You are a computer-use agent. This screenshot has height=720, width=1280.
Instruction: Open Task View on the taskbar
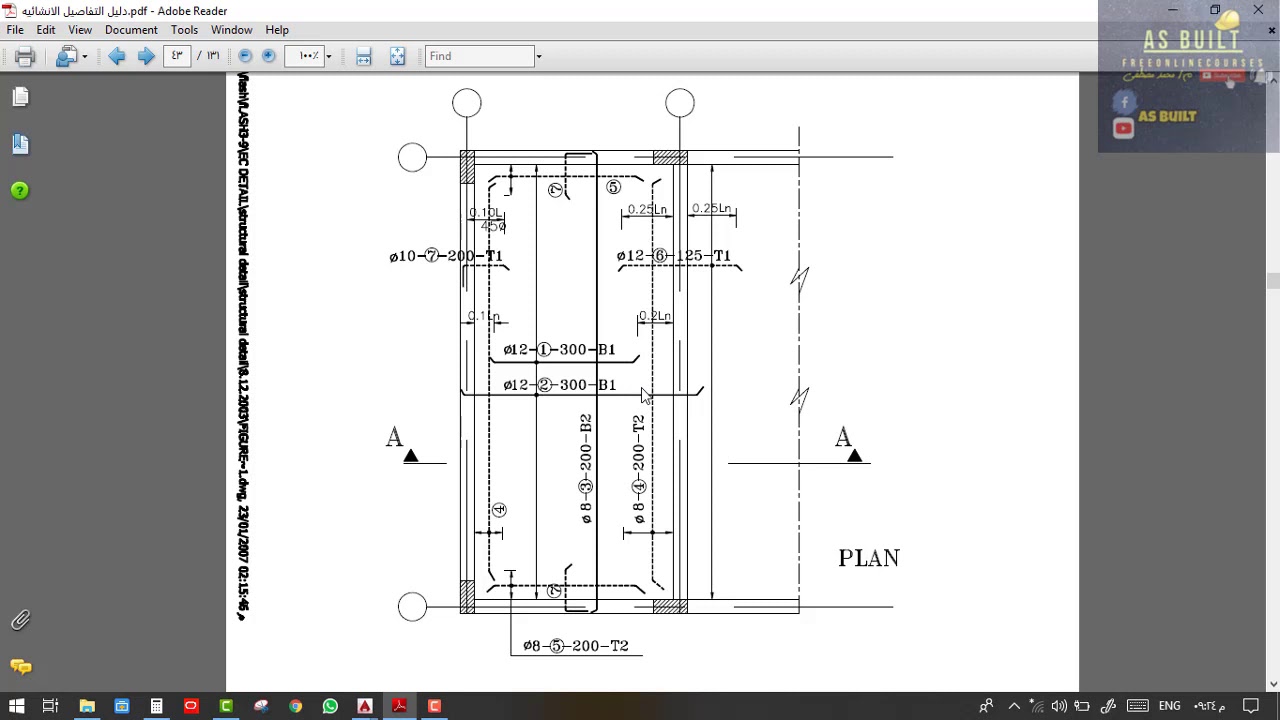(x=51, y=706)
